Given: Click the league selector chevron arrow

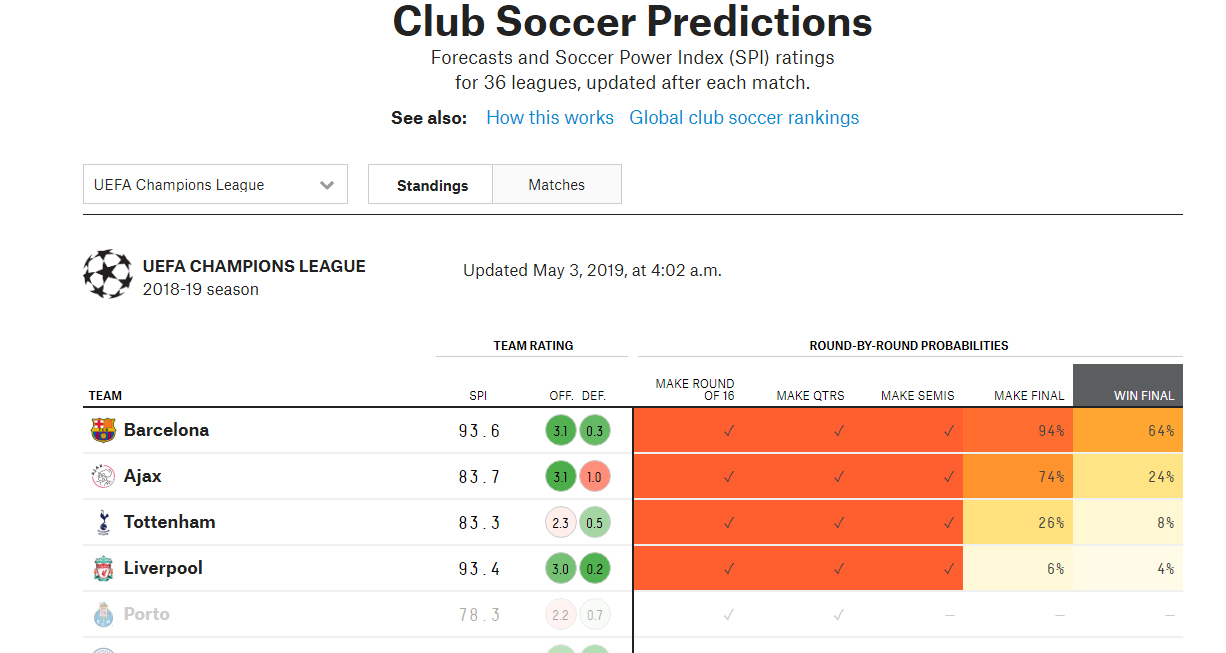Looking at the screenshot, I should [x=327, y=185].
